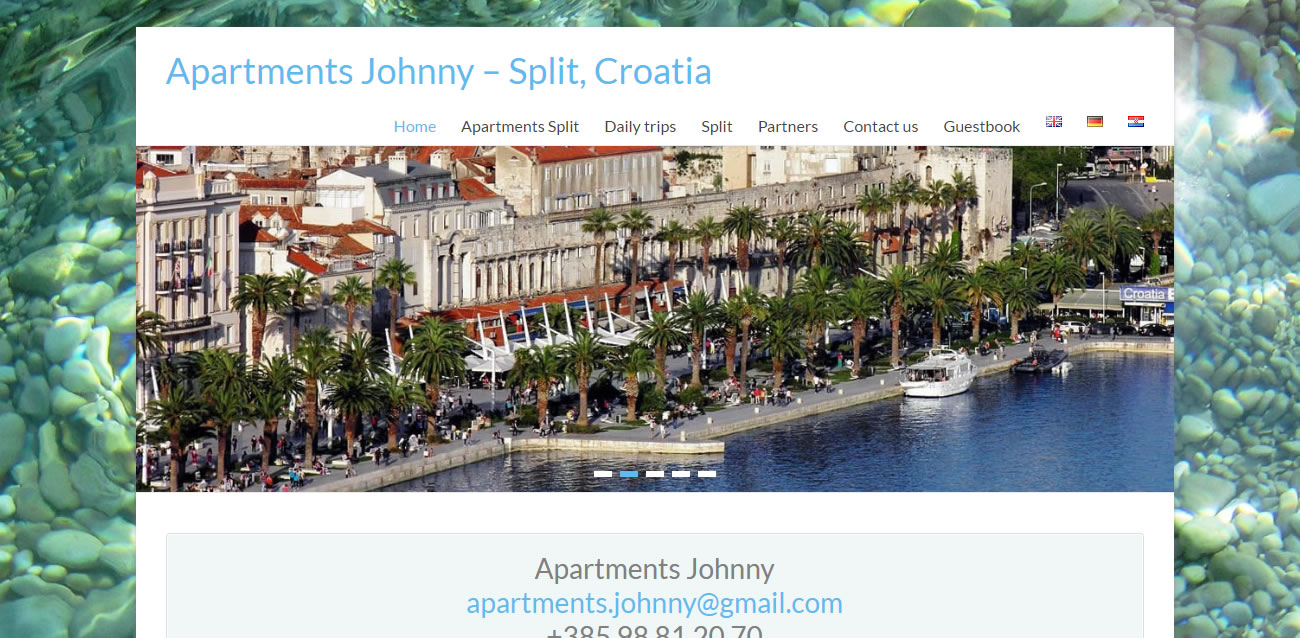This screenshot has width=1300, height=638.
Task: Visit the Guestbook page
Action: [982, 126]
